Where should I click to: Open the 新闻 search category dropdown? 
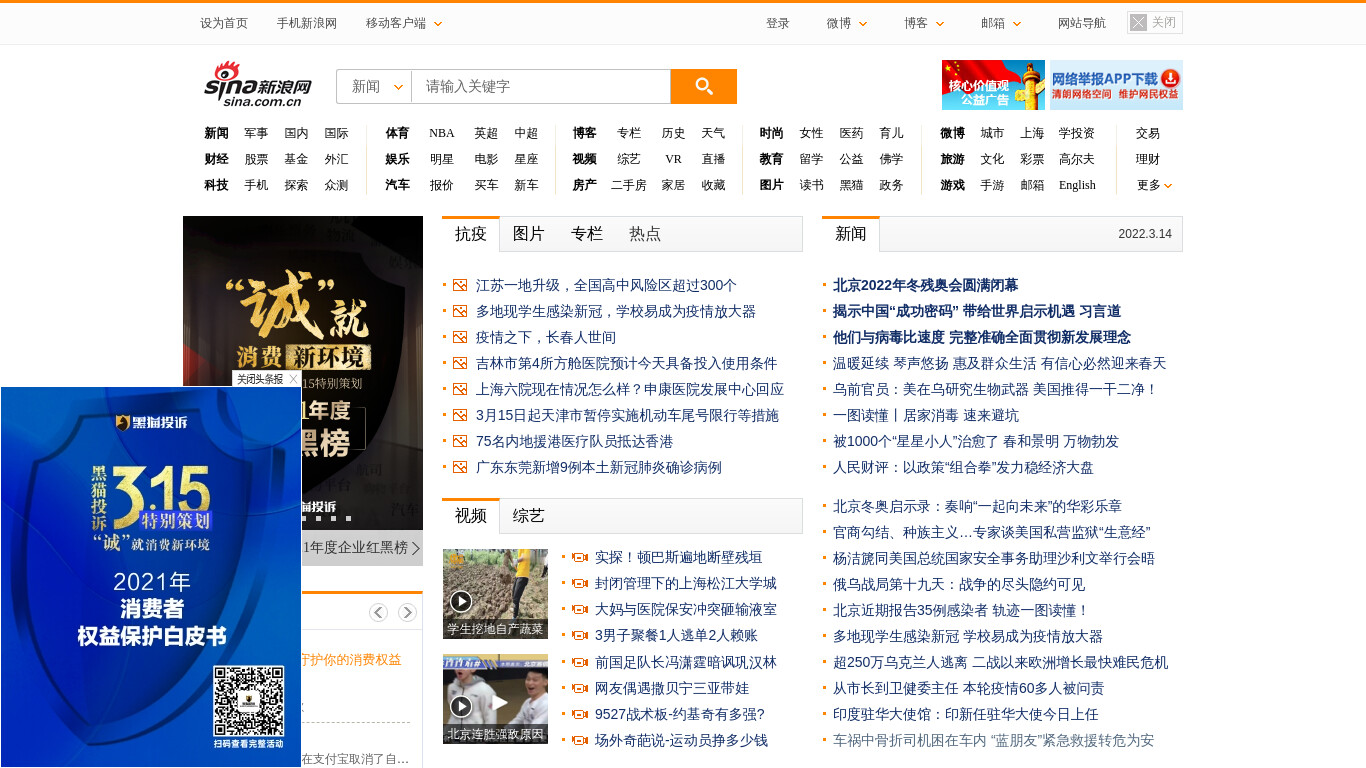pos(375,86)
